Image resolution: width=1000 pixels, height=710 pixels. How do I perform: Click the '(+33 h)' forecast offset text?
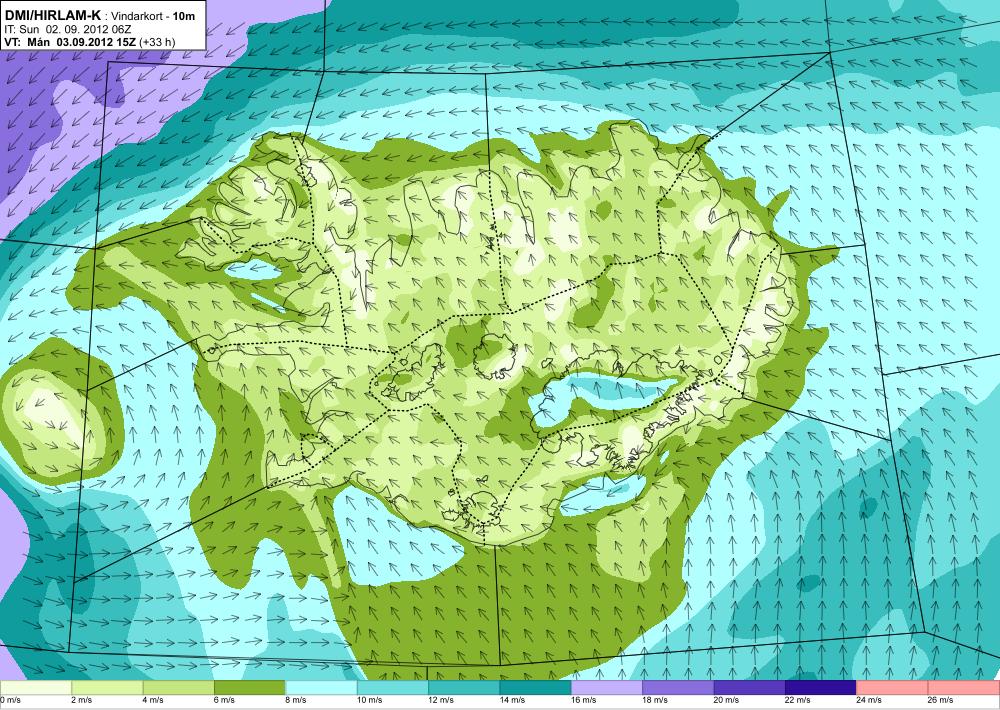point(156,42)
